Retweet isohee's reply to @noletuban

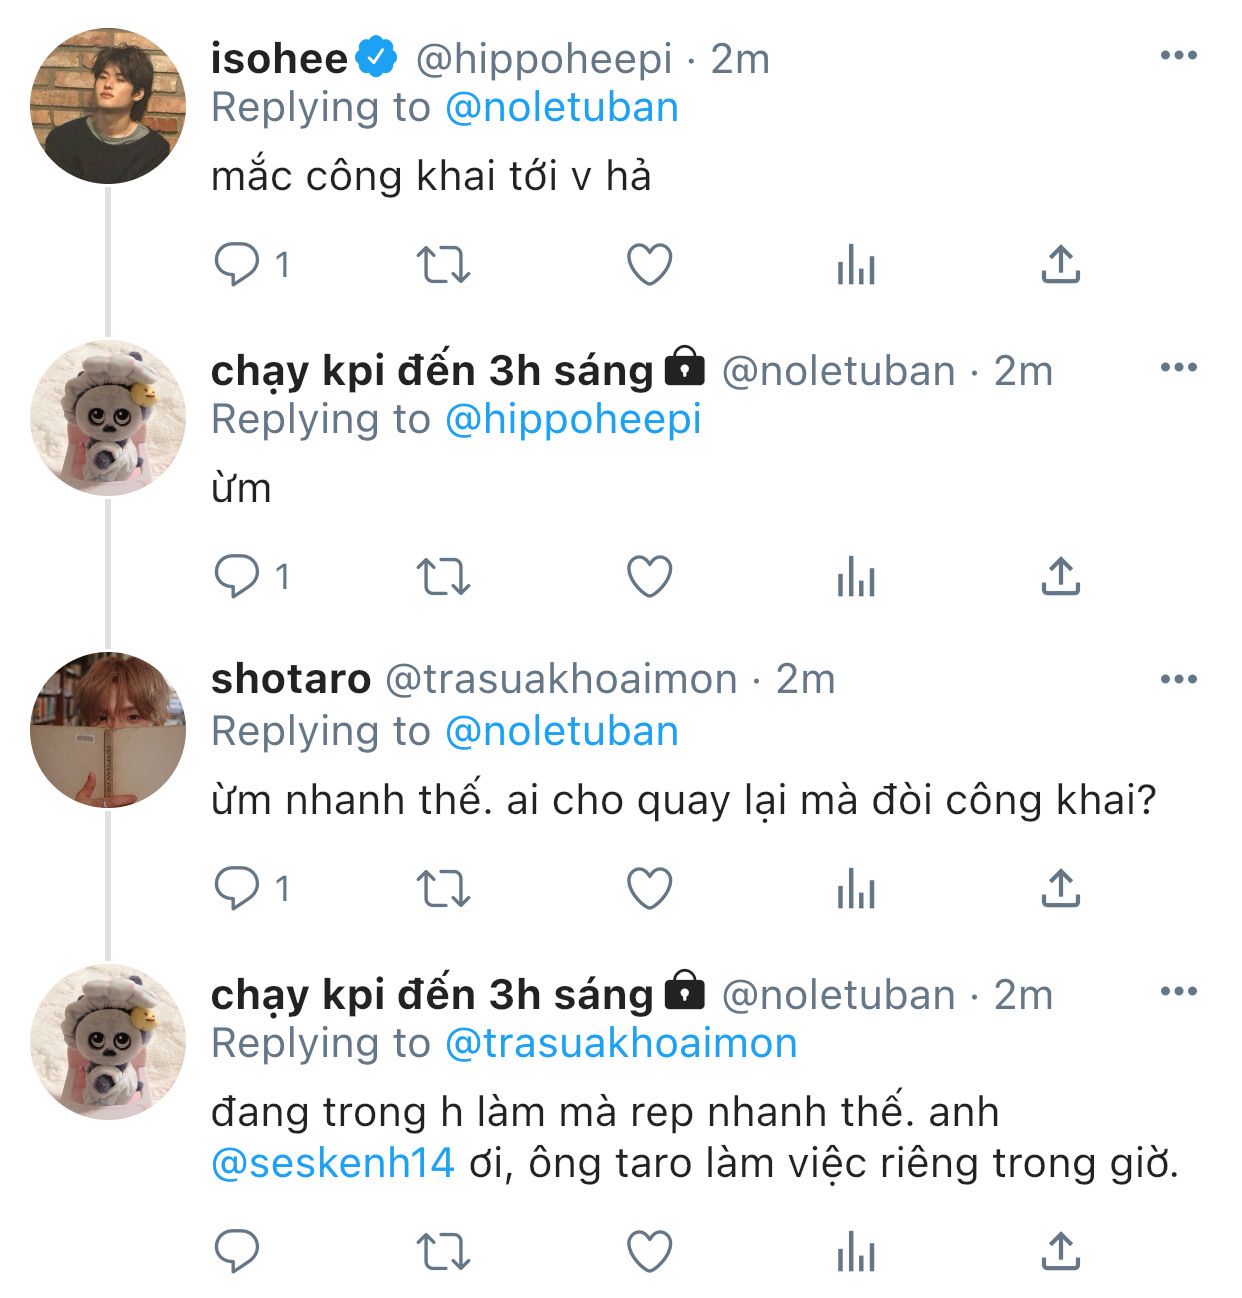click(x=442, y=265)
